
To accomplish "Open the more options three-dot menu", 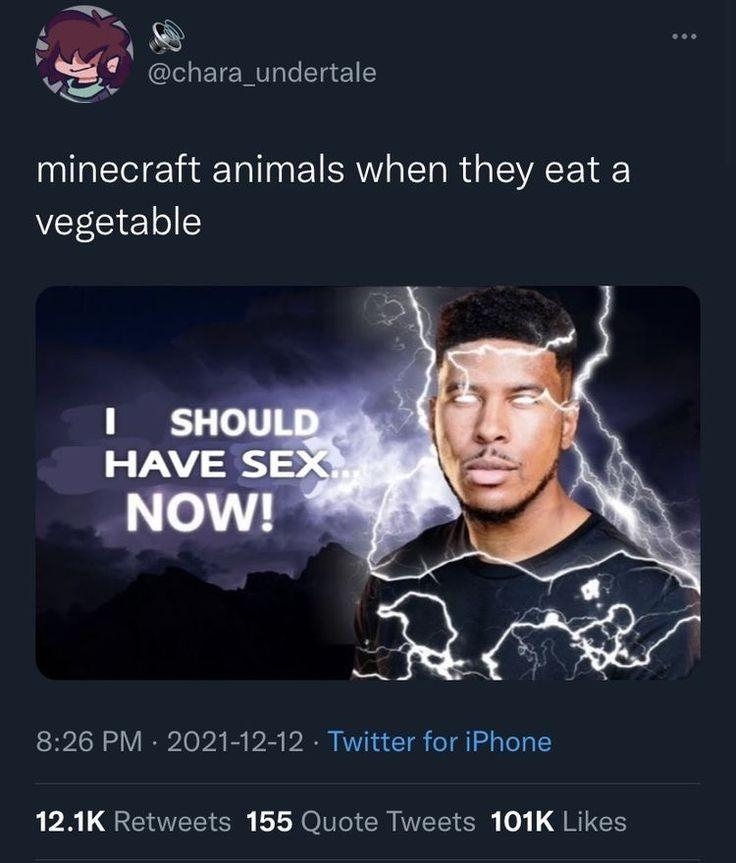I will 684,37.
